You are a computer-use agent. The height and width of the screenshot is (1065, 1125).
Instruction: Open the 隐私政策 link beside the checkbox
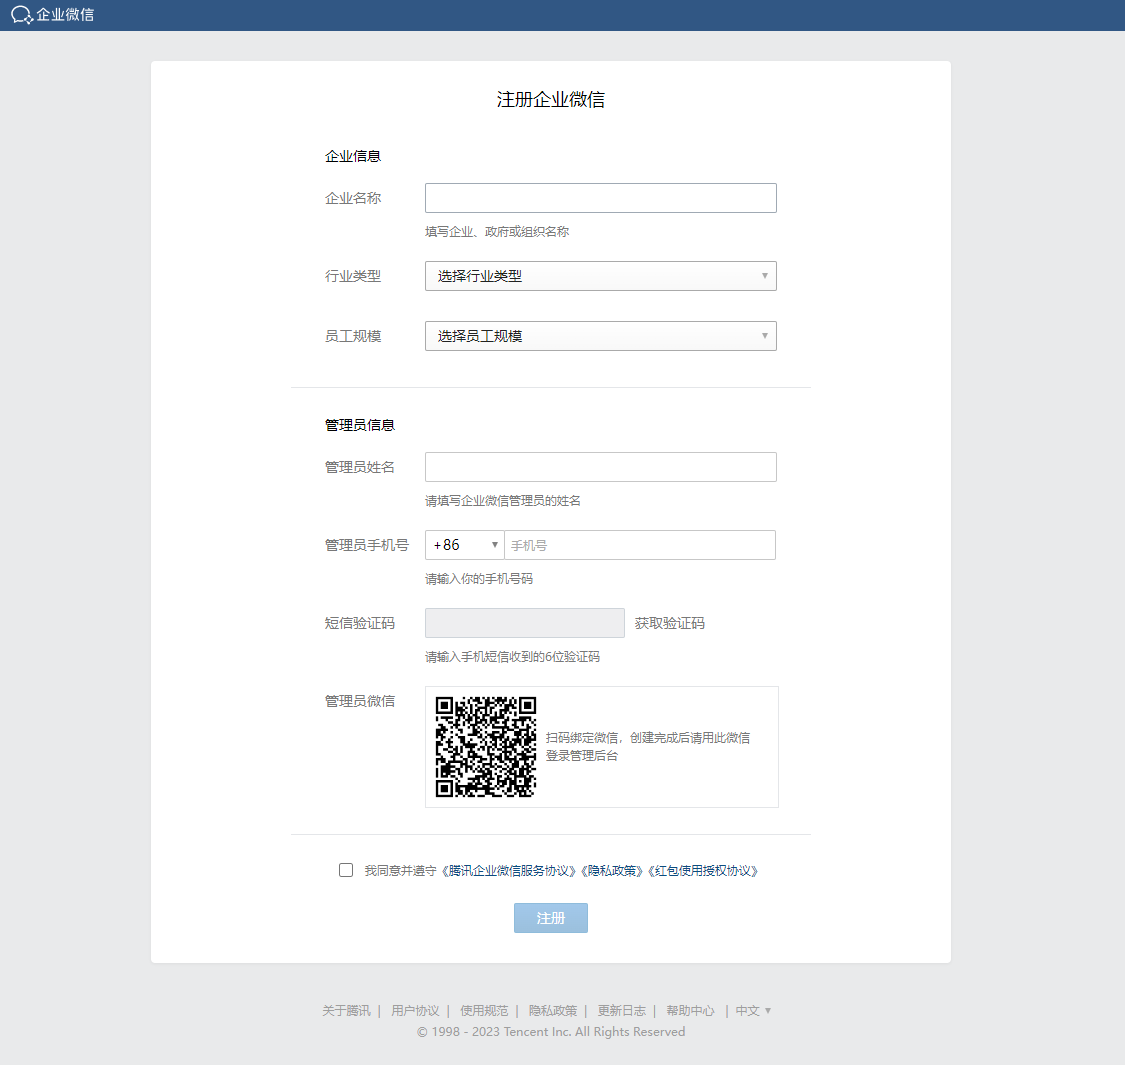613,871
